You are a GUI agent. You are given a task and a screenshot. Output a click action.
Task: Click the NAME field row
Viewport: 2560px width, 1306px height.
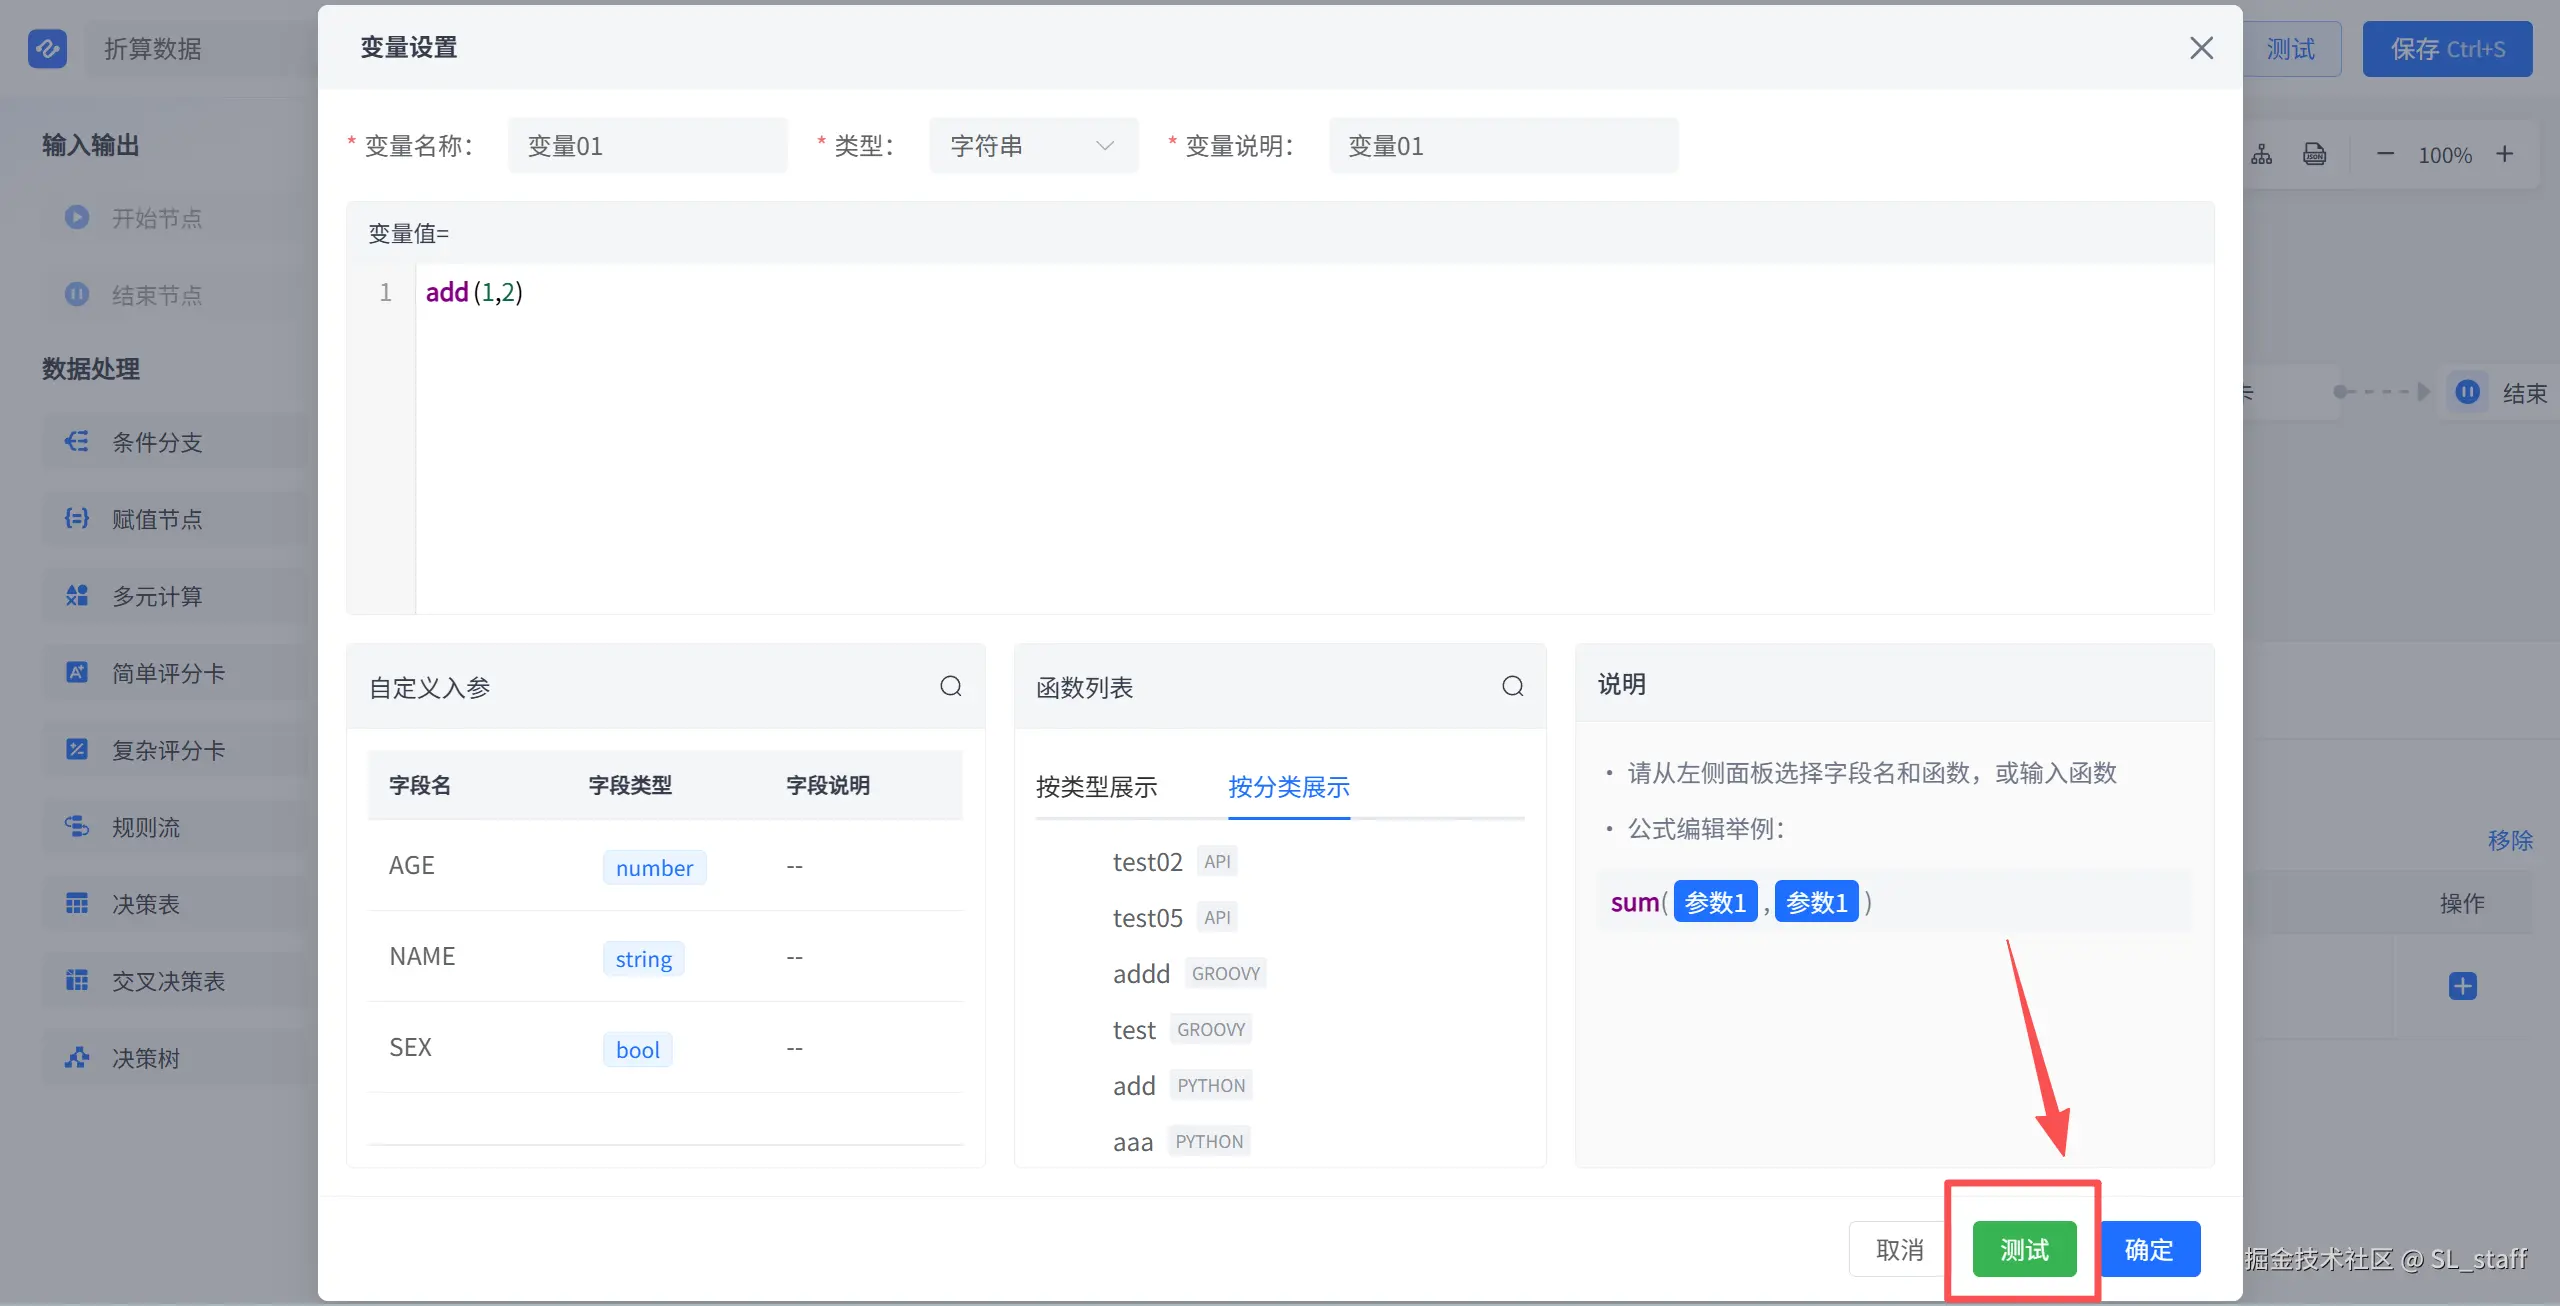(665, 957)
